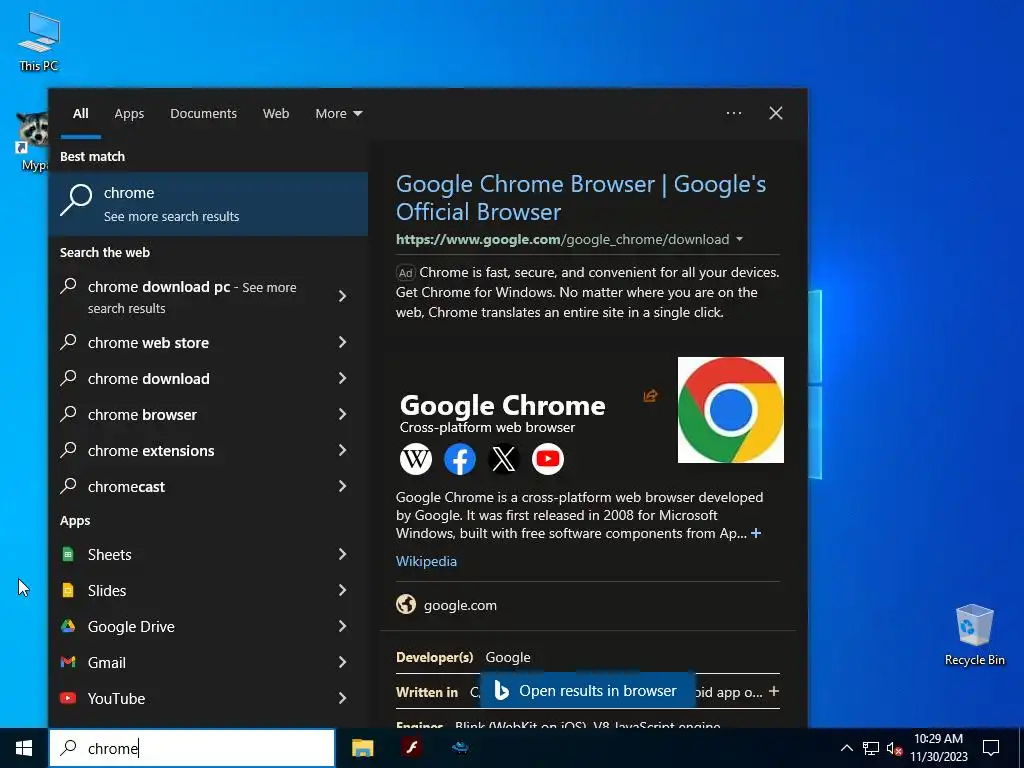The height and width of the screenshot is (768, 1024).
Task: Choose the 'chrome extensions' suggestion text
Action: [151, 451]
